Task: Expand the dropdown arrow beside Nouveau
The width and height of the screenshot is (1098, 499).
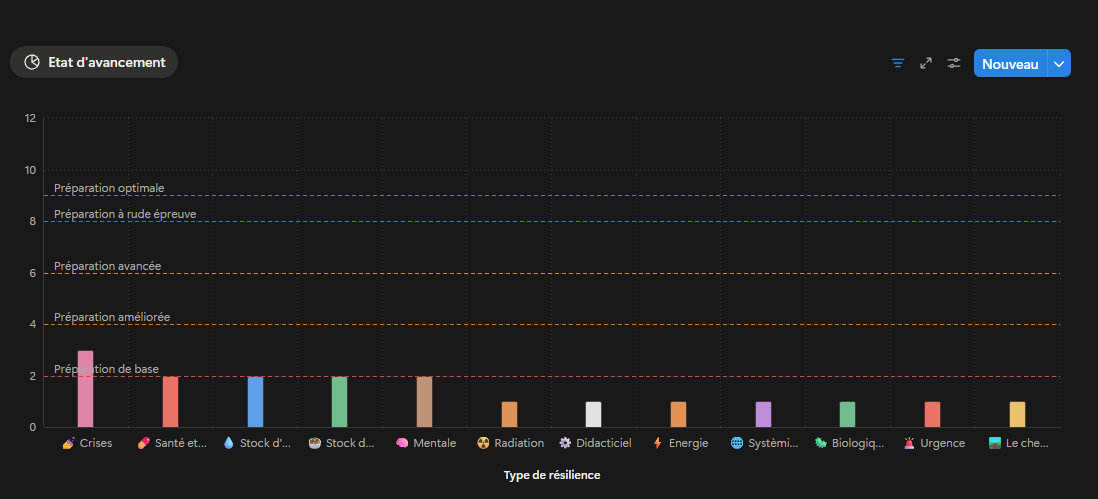Action: tap(1059, 64)
